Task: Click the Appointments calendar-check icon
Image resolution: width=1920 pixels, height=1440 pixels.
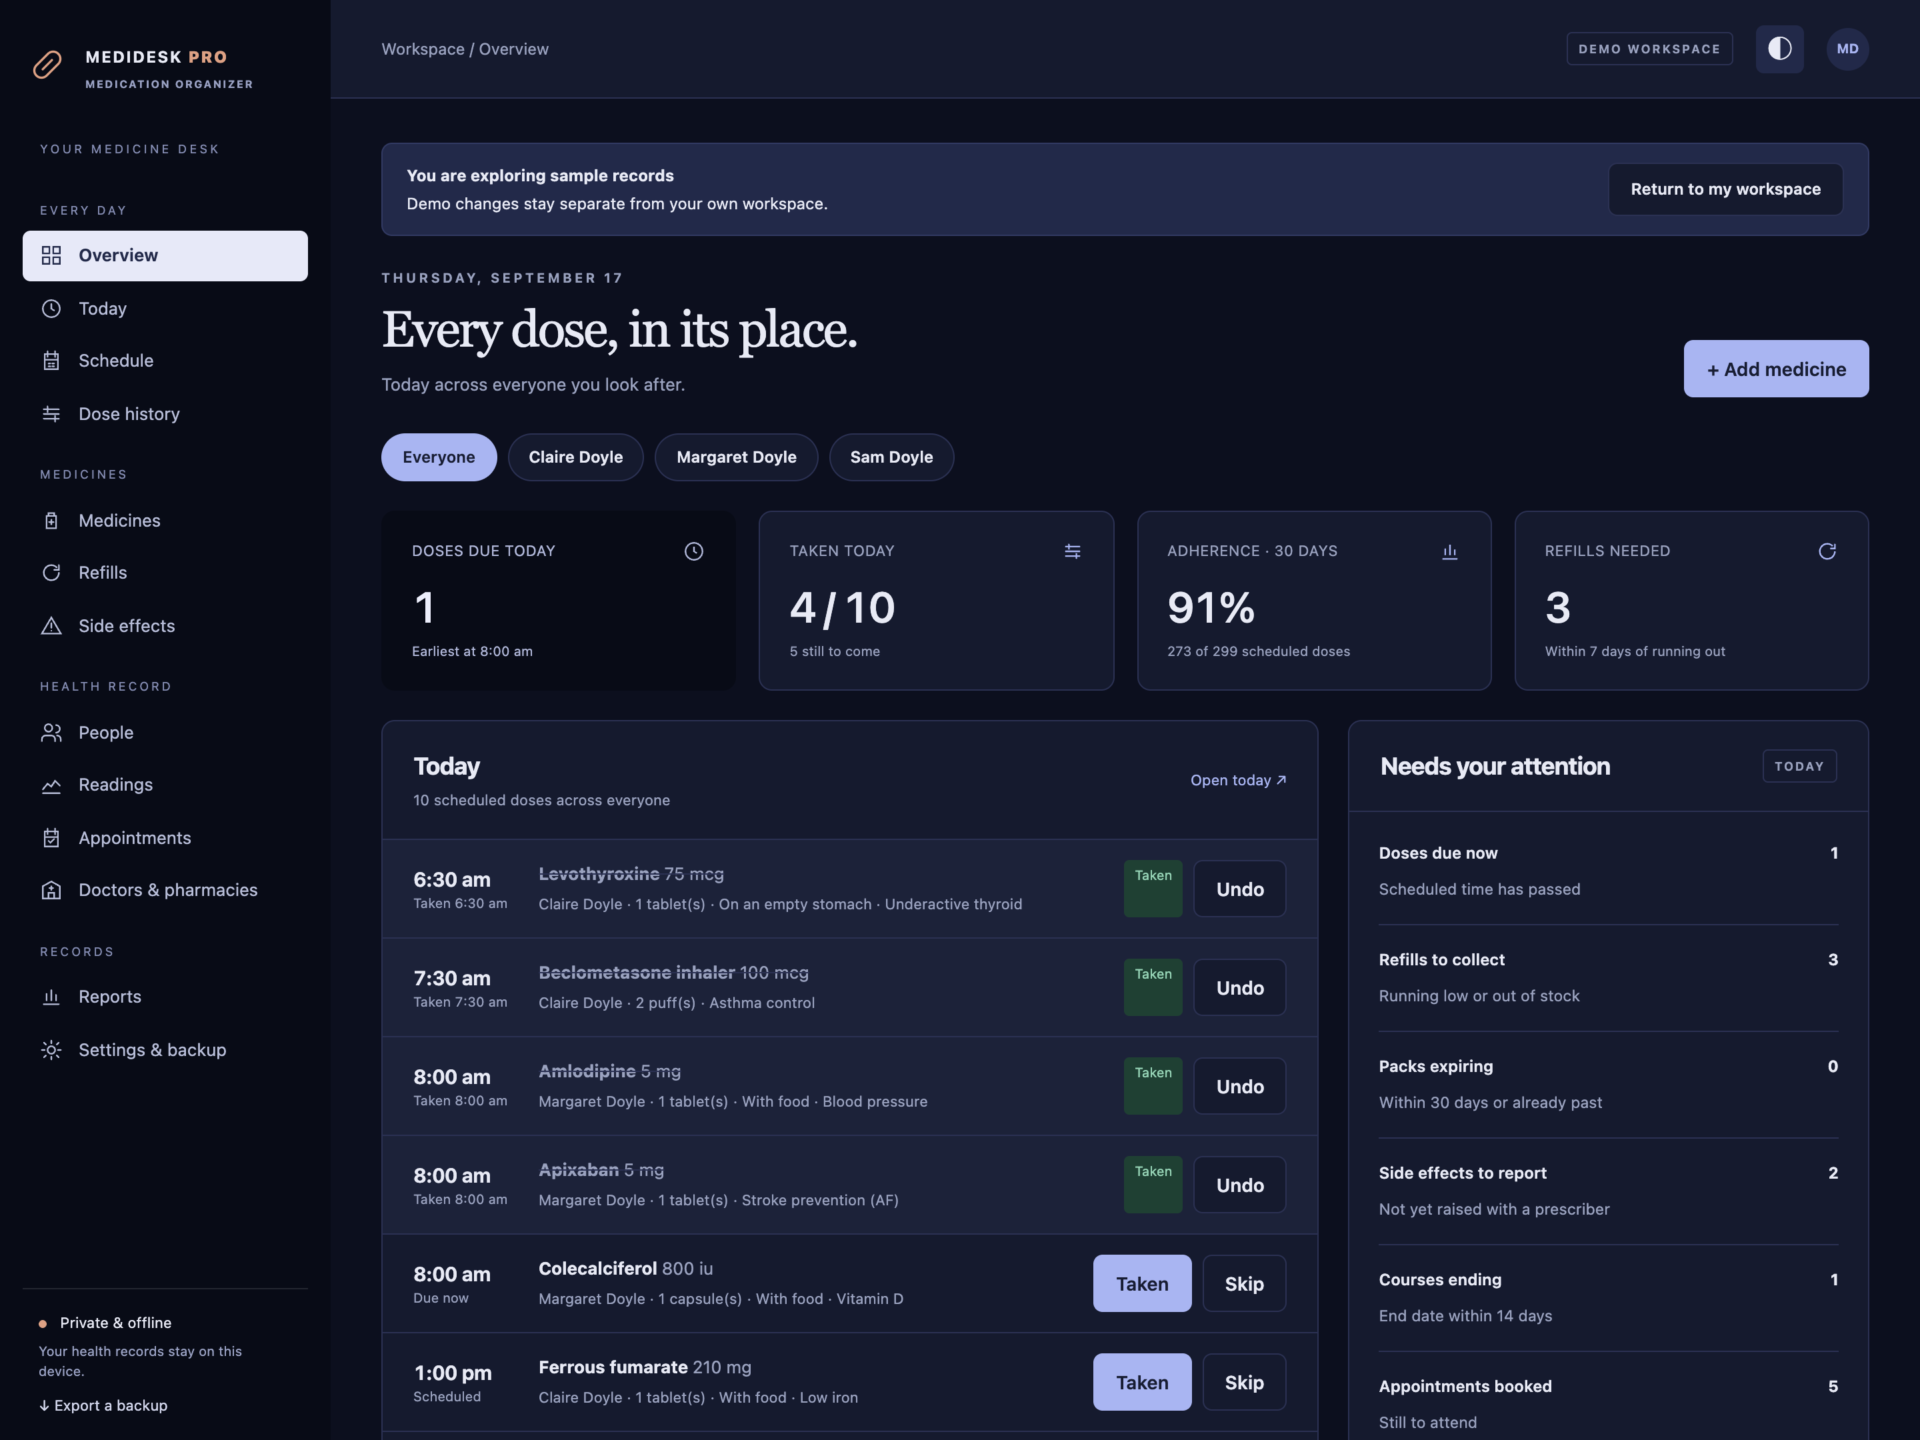Action: (51, 838)
